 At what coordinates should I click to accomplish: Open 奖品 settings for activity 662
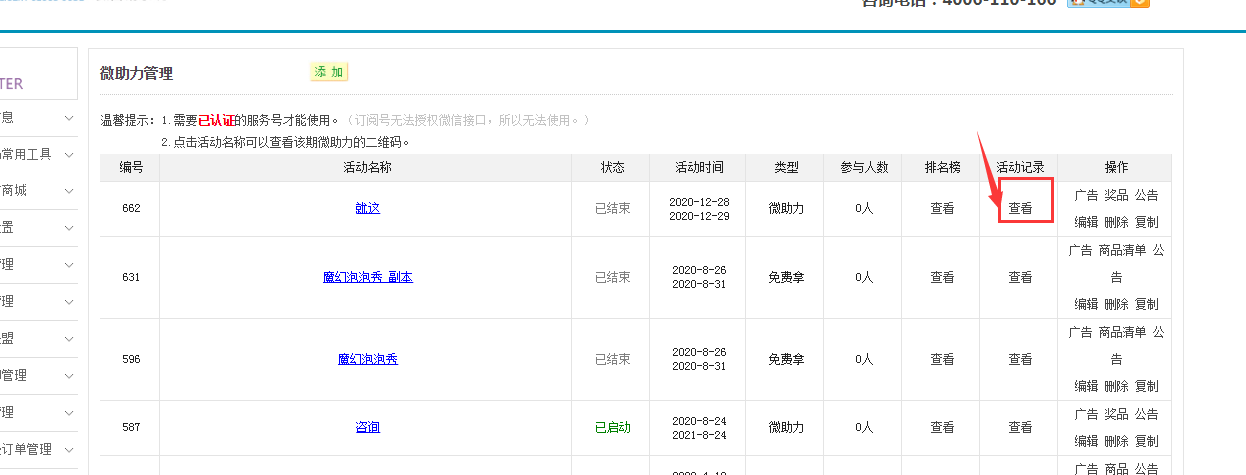click(1116, 195)
